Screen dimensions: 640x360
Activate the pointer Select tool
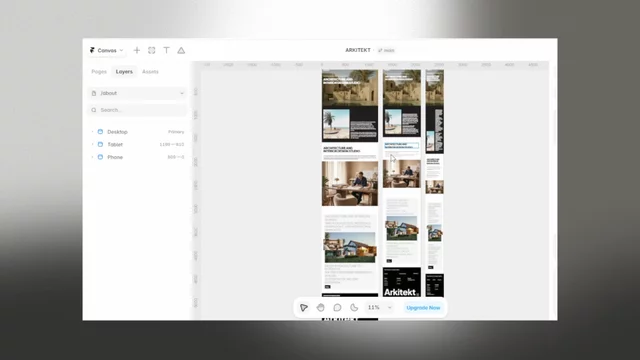304,307
